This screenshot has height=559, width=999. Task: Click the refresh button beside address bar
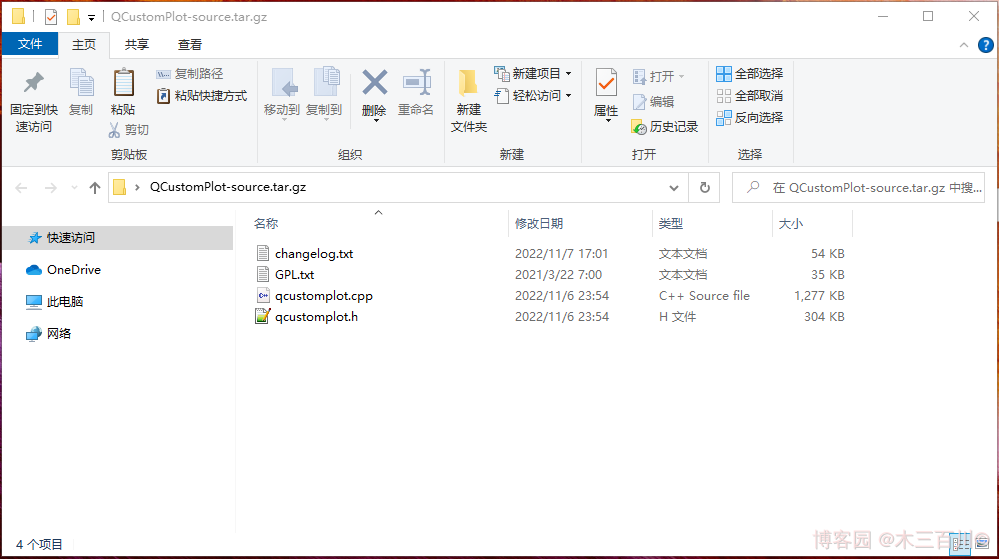click(704, 187)
